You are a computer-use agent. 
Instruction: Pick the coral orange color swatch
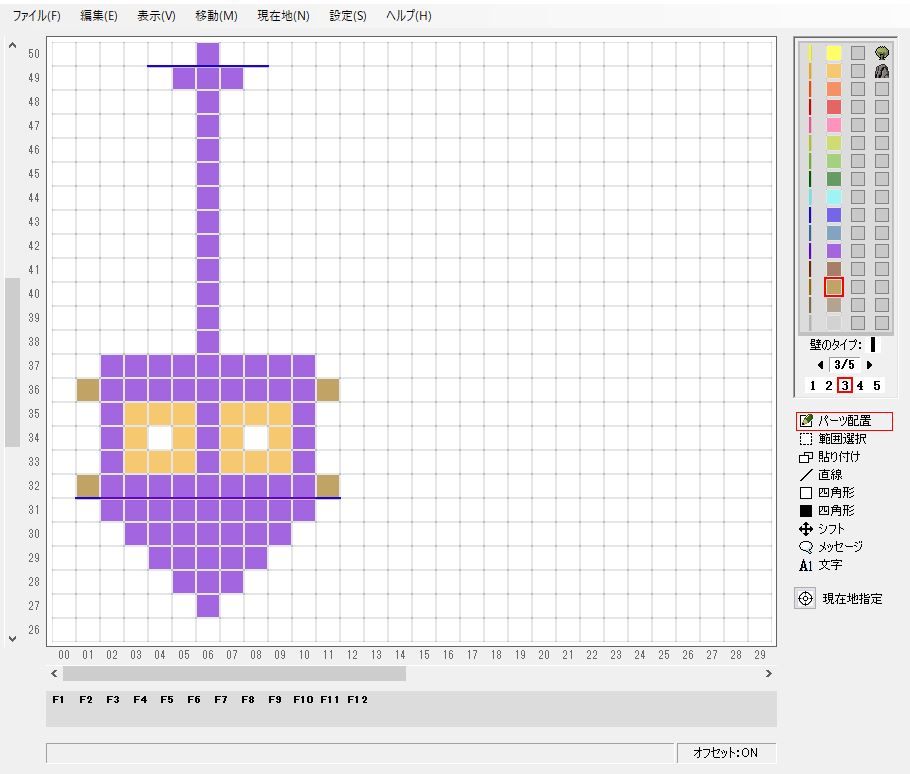pos(834,89)
